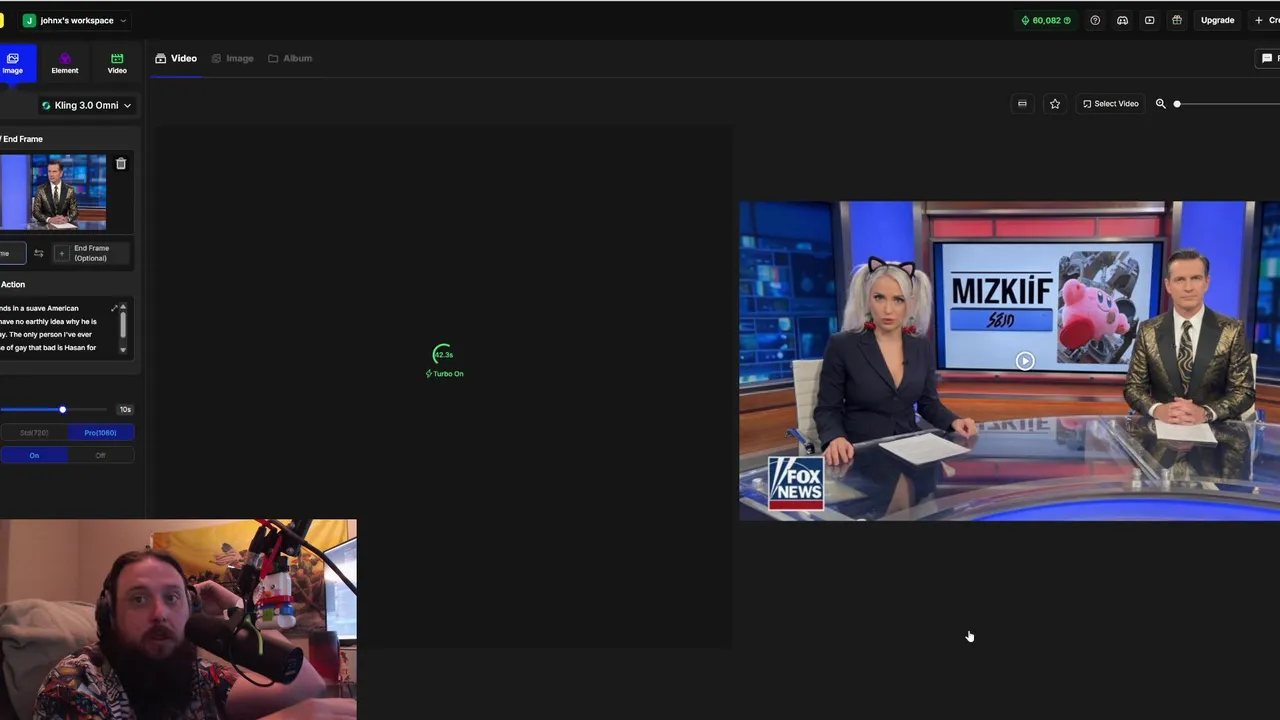
Task: Select the Element mode in sidebar
Action: pyautogui.click(x=65, y=63)
